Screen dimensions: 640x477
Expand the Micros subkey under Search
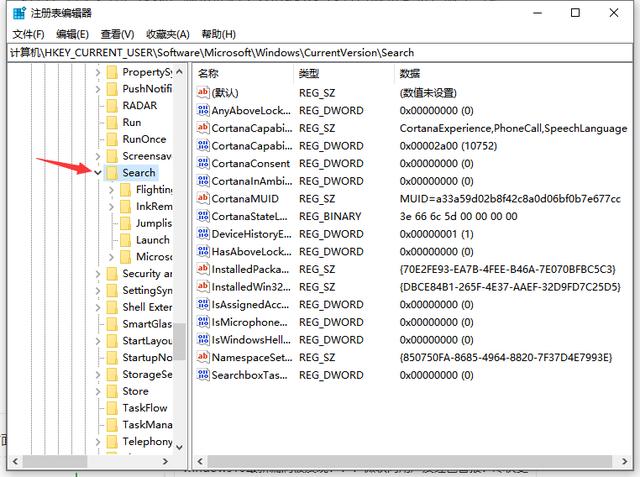[111, 257]
